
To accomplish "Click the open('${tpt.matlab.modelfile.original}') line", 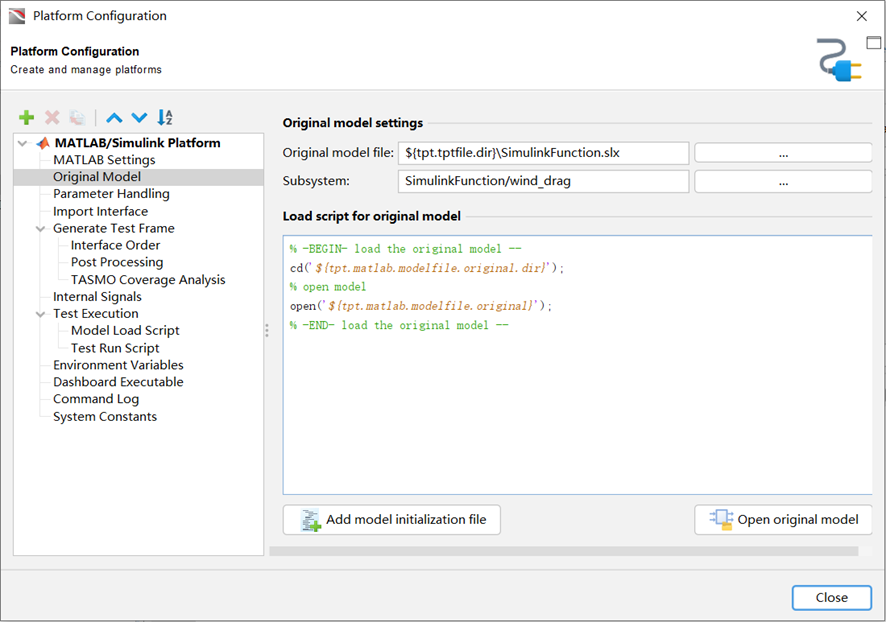I will pyautogui.click(x=420, y=306).
